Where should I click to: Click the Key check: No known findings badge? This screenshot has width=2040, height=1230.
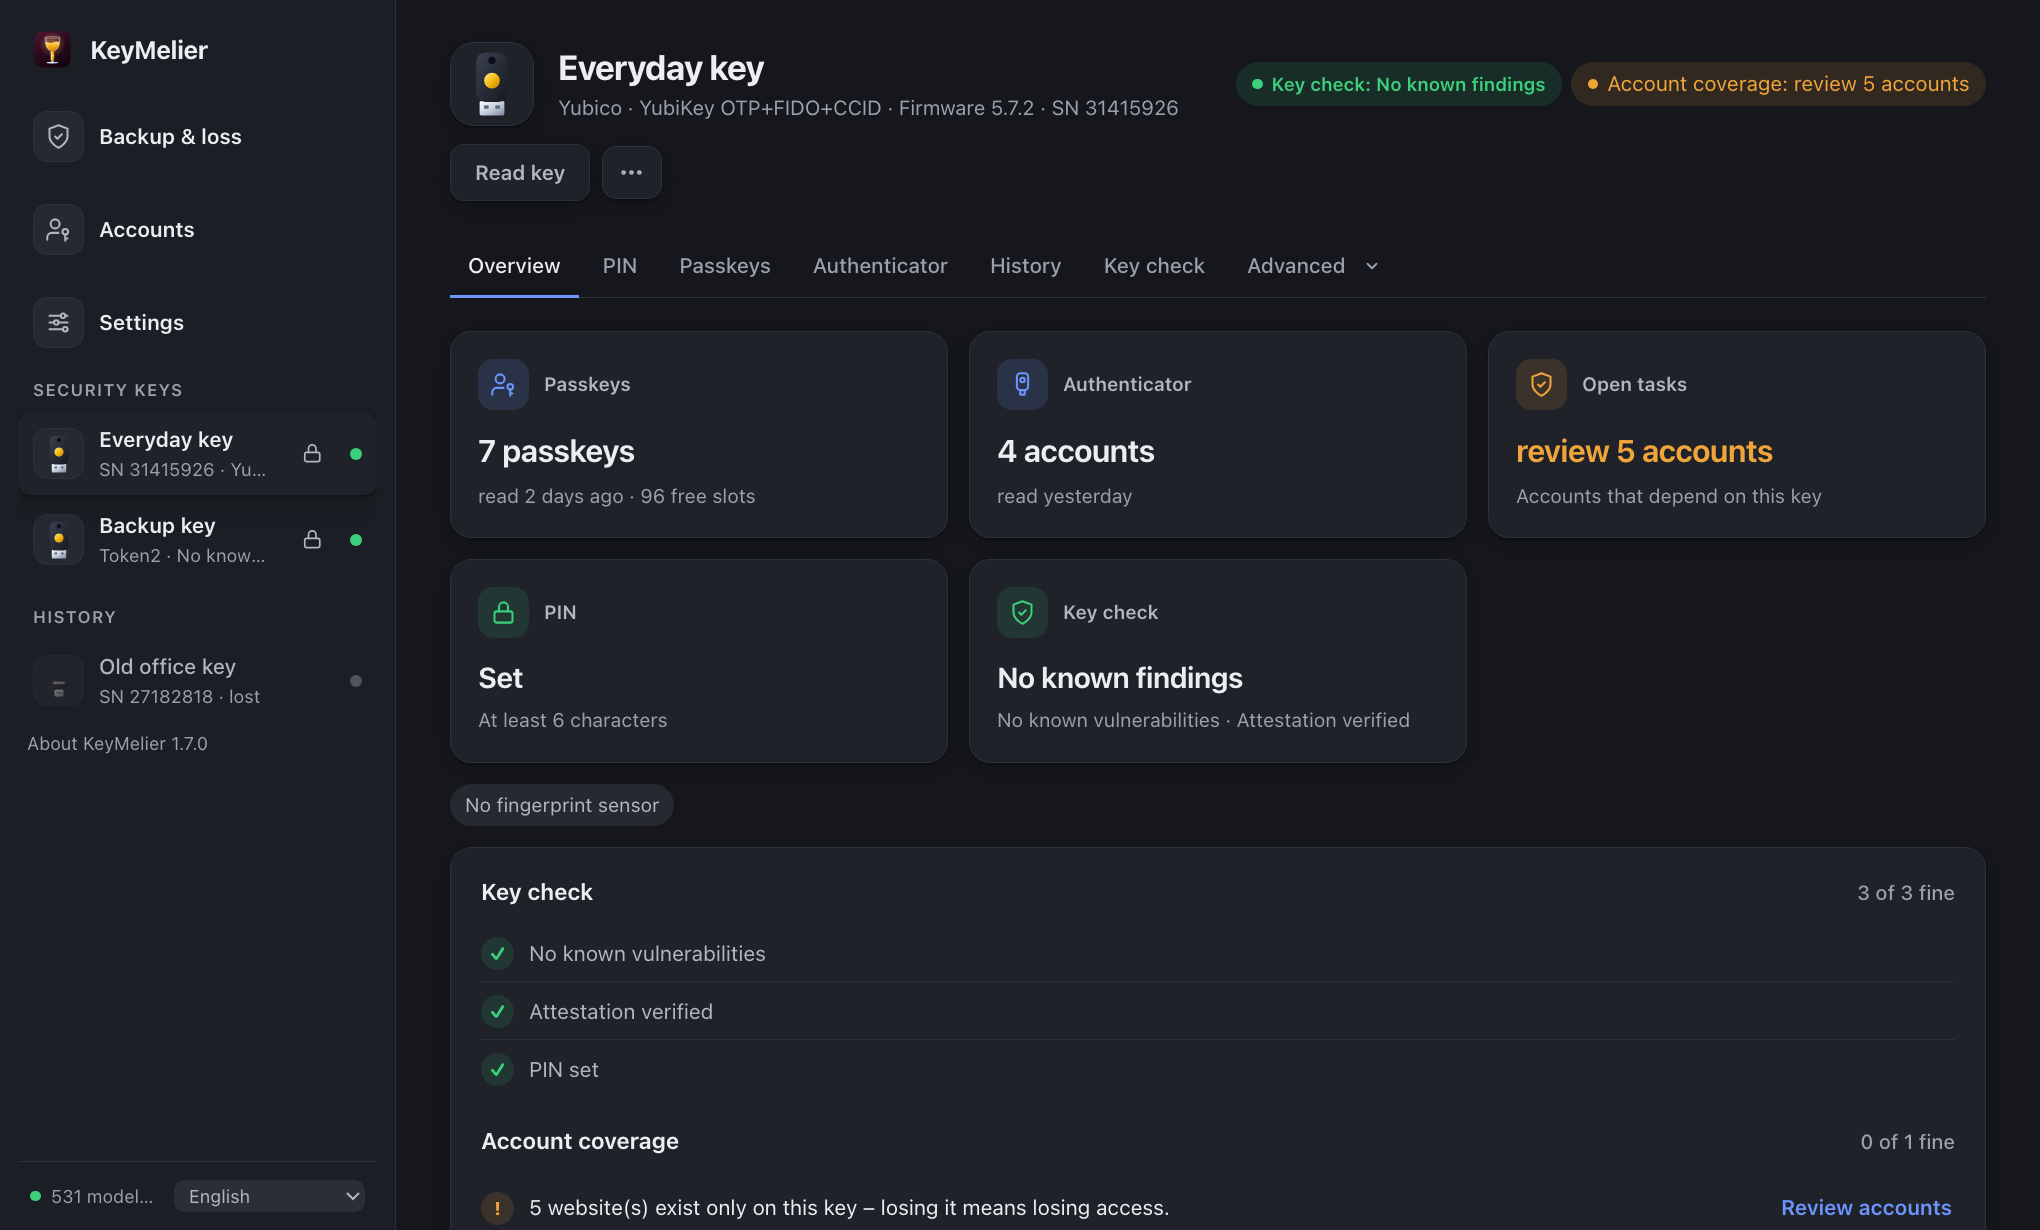[x=1398, y=85]
